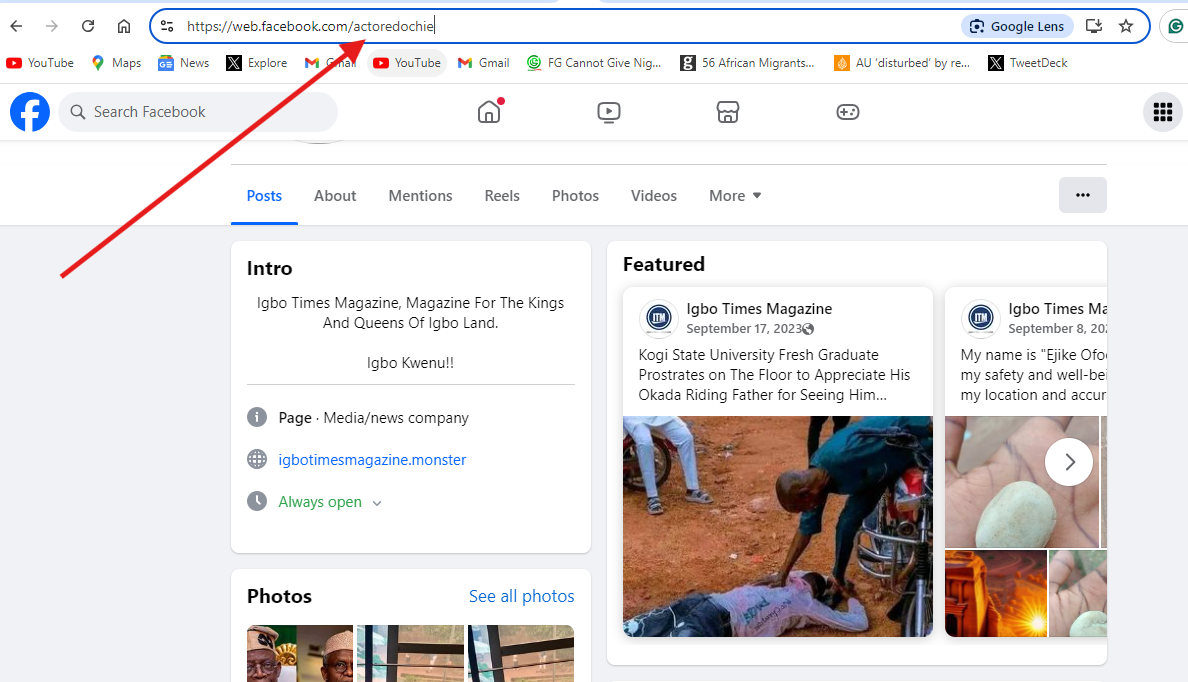Open the browser home page icon
Viewport: 1188px width, 682px height.
(x=123, y=27)
